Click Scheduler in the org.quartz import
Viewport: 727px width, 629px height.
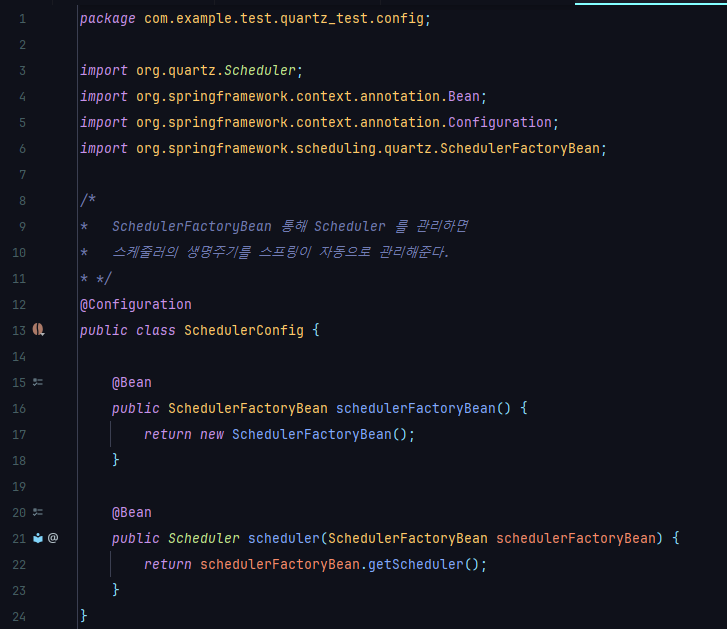(x=260, y=70)
